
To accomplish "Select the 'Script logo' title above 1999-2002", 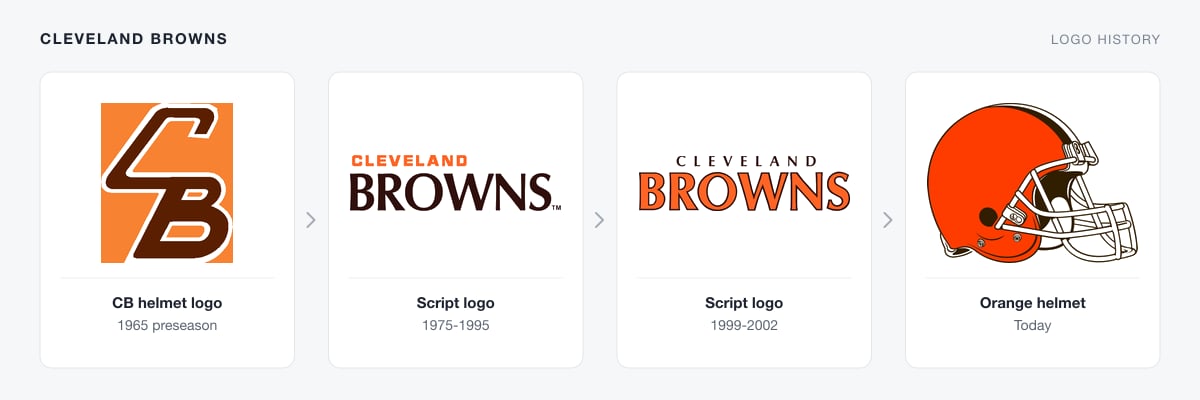I will (x=744, y=303).
